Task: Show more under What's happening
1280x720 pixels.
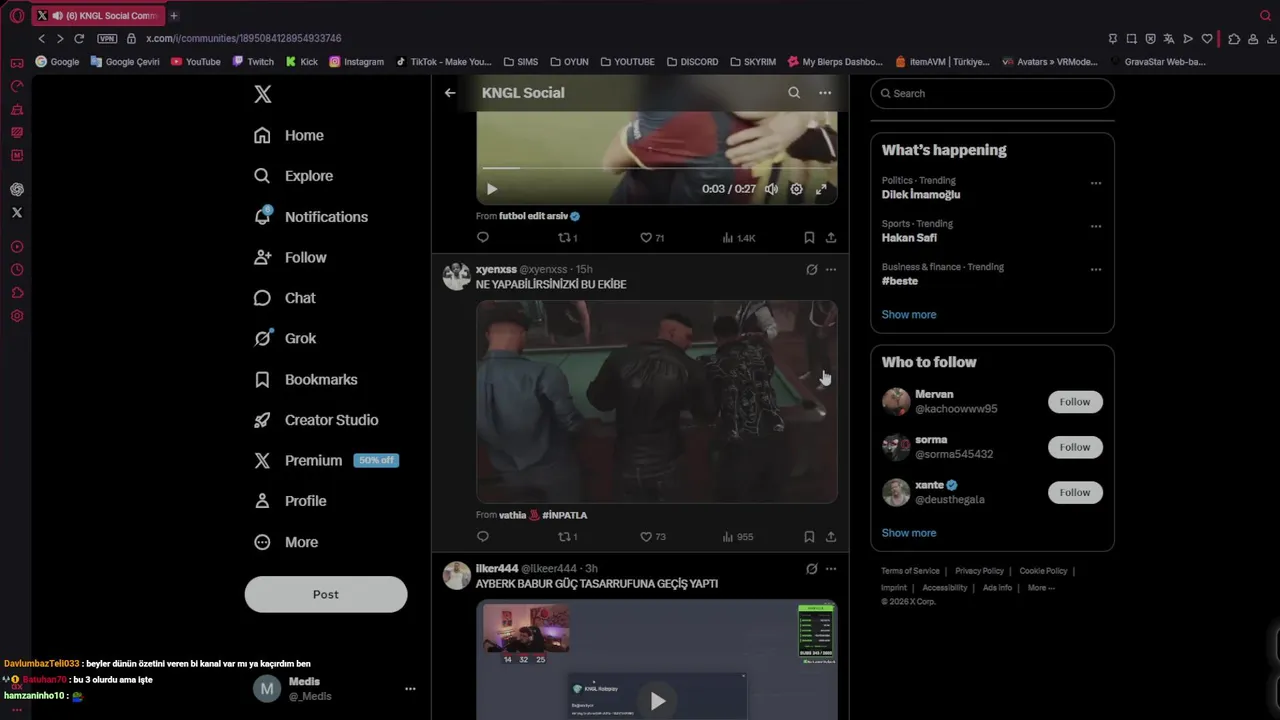Action: click(909, 314)
